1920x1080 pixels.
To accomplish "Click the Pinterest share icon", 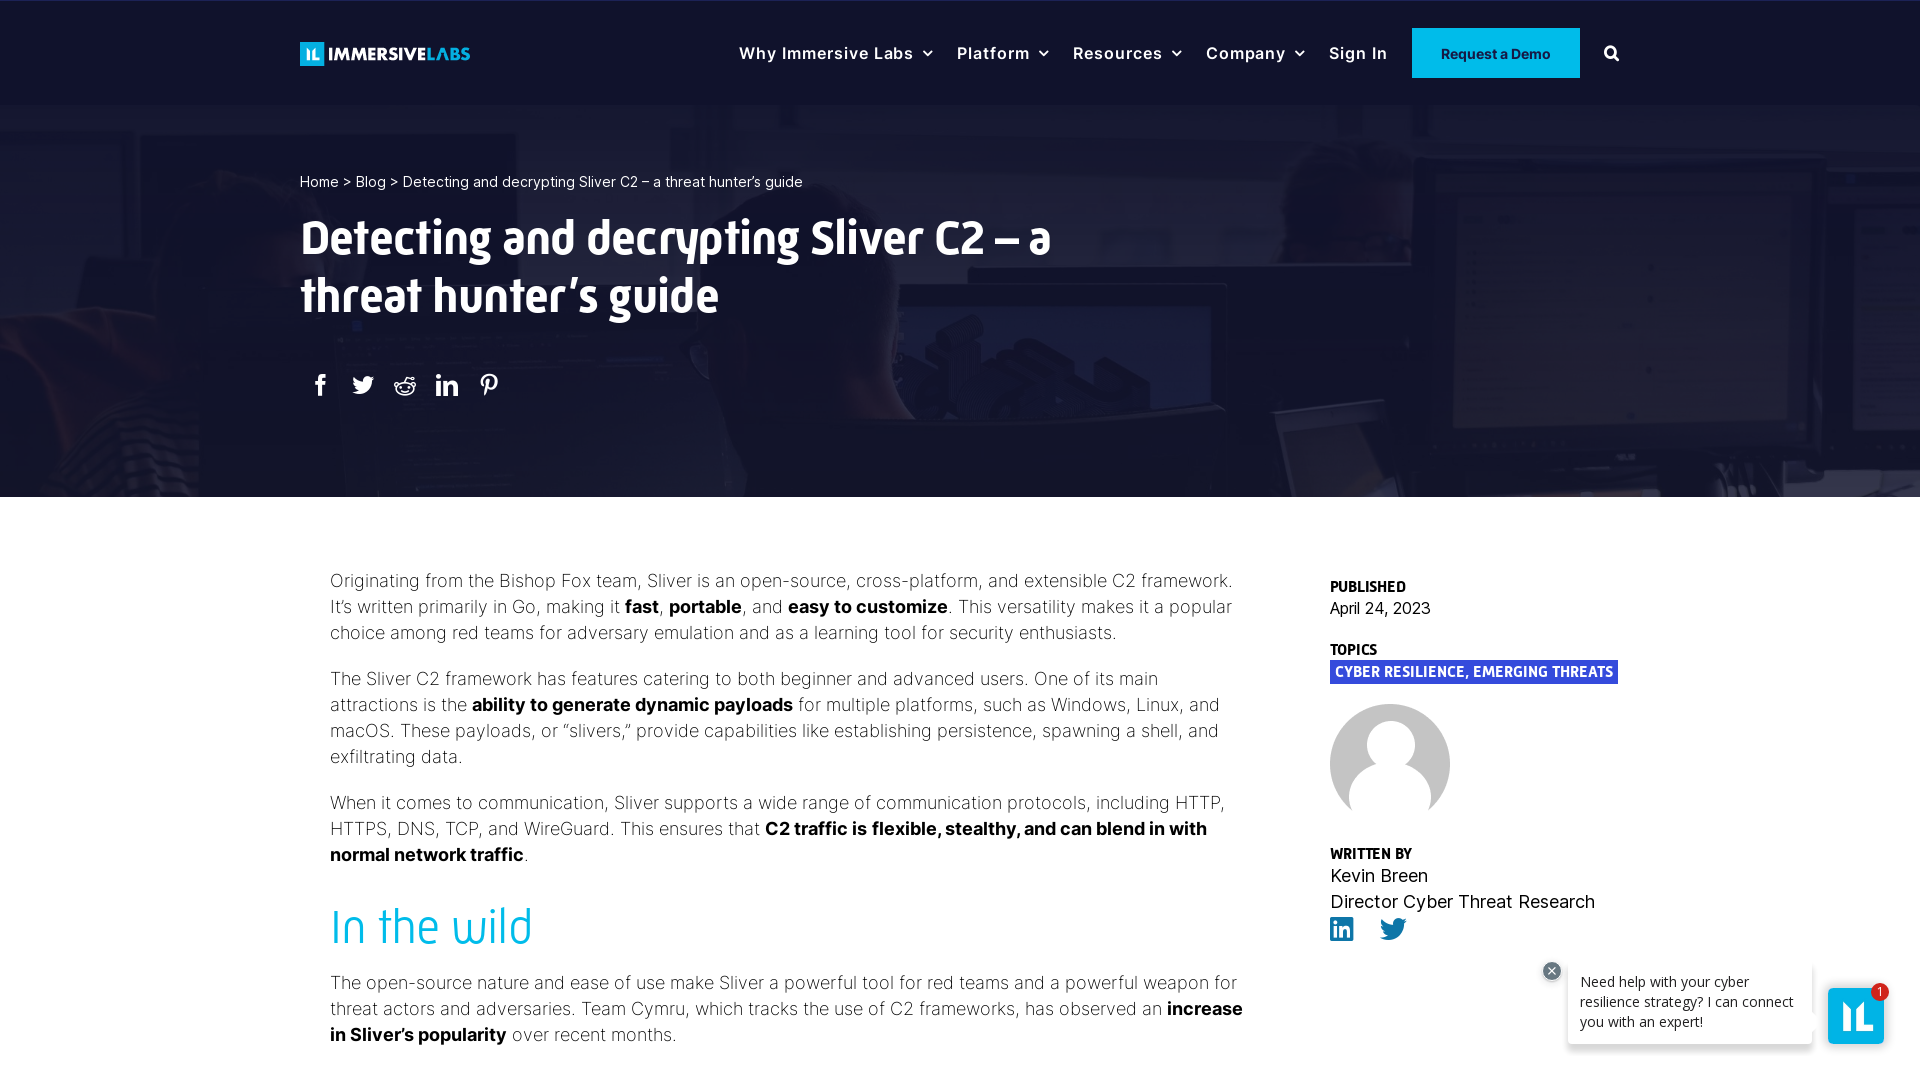I will tap(489, 385).
